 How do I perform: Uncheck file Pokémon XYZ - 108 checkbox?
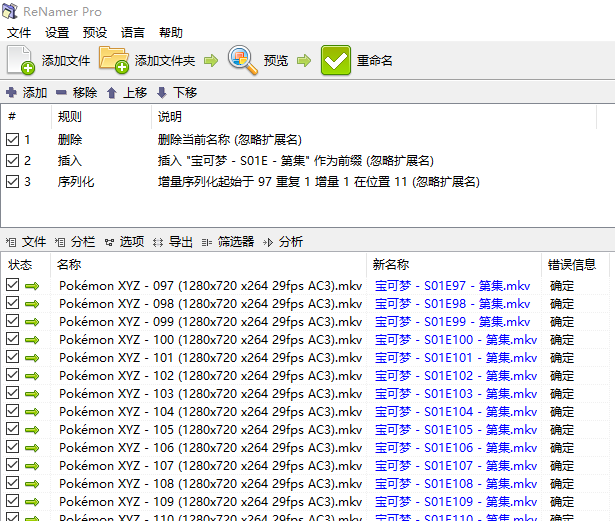(13, 483)
